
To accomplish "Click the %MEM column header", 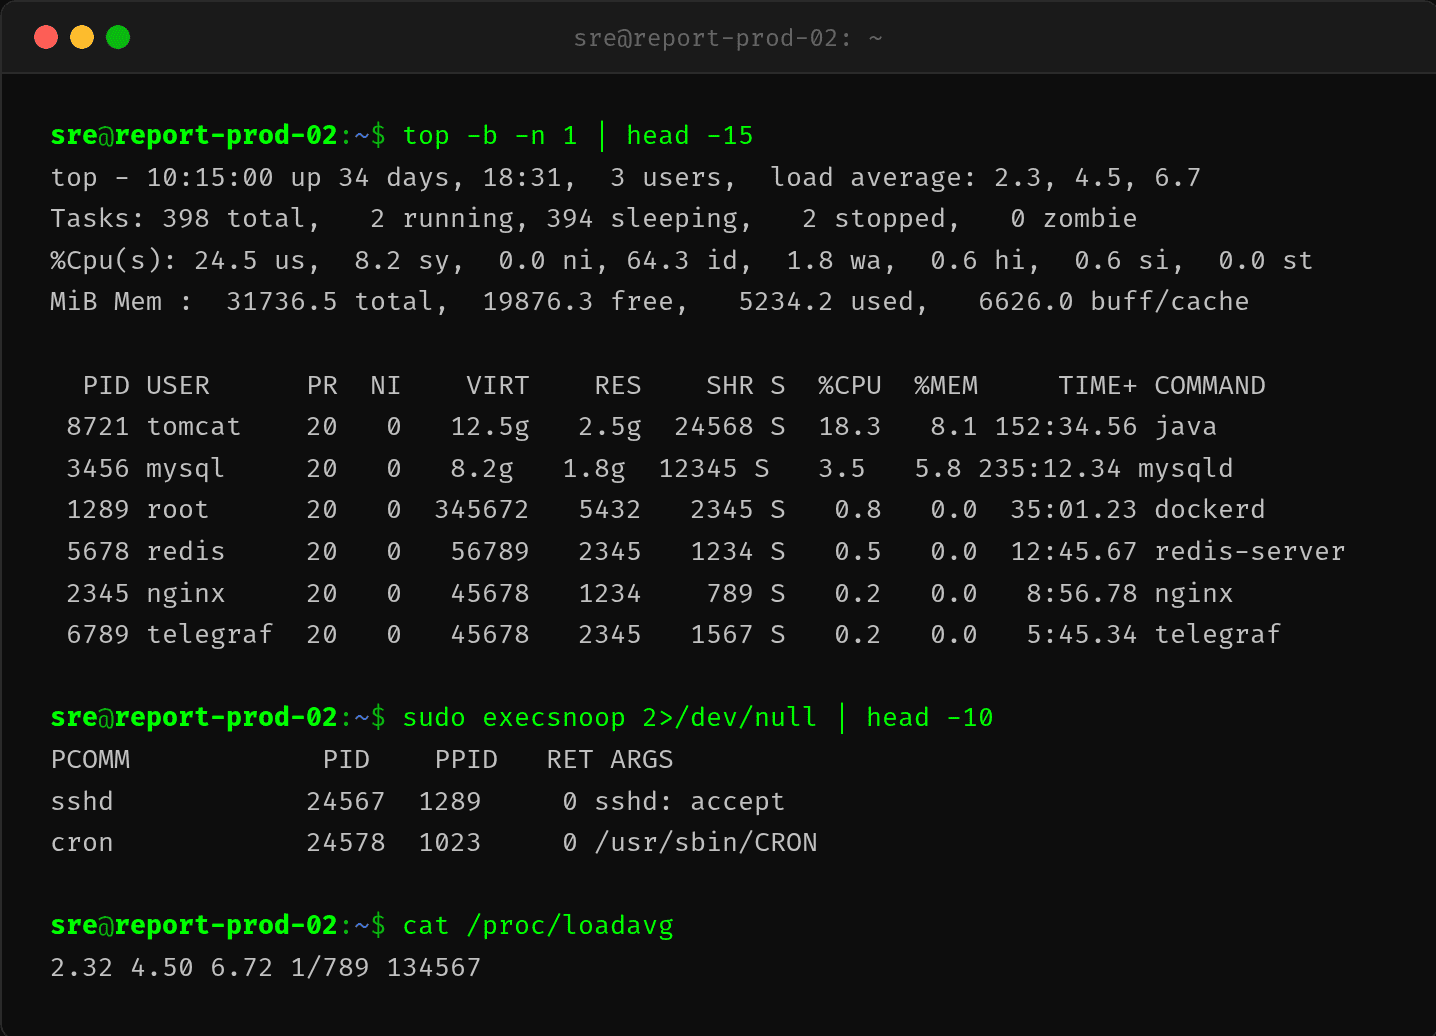I will [x=946, y=386].
